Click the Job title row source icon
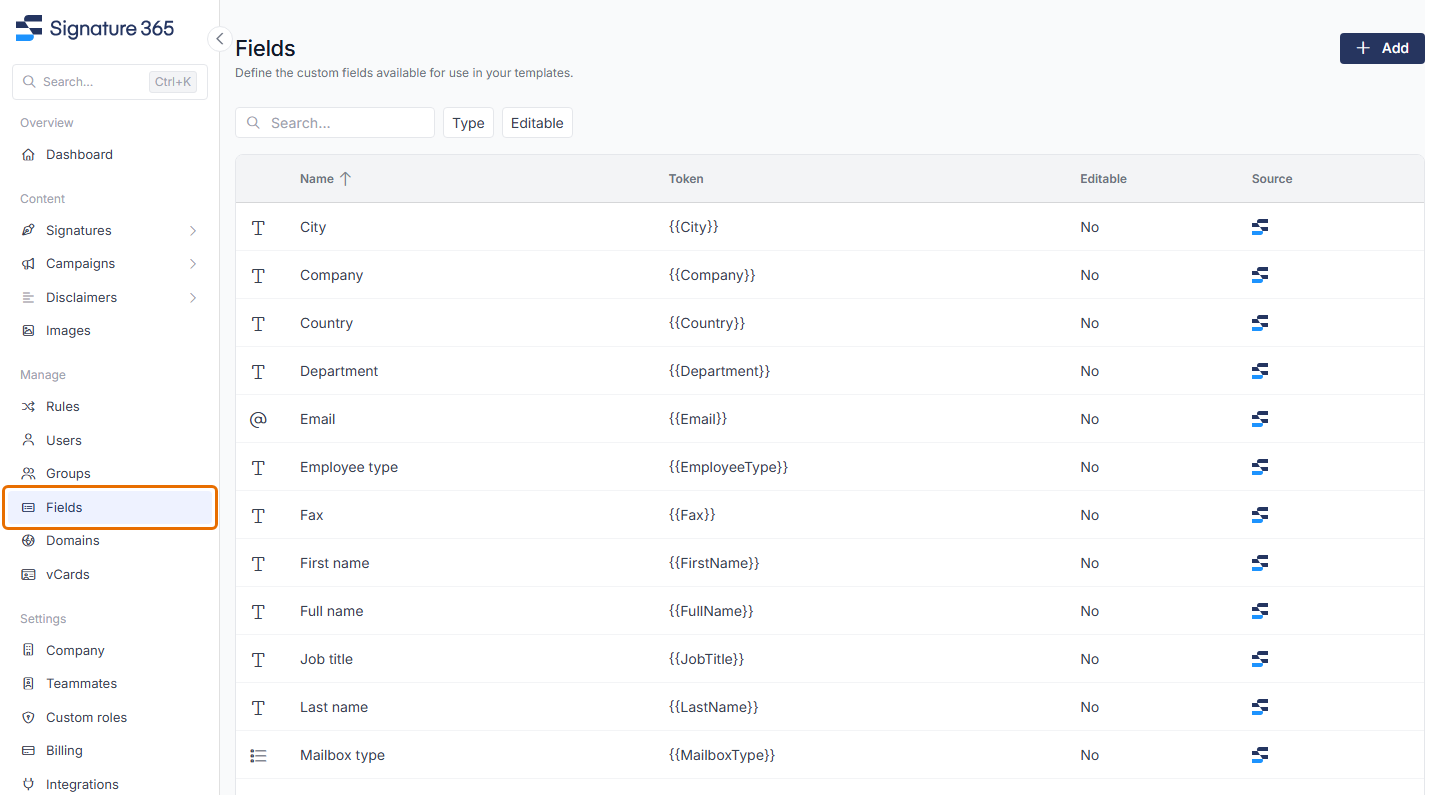Image resolution: width=1440 pixels, height=795 pixels. [x=1260, y=659]
